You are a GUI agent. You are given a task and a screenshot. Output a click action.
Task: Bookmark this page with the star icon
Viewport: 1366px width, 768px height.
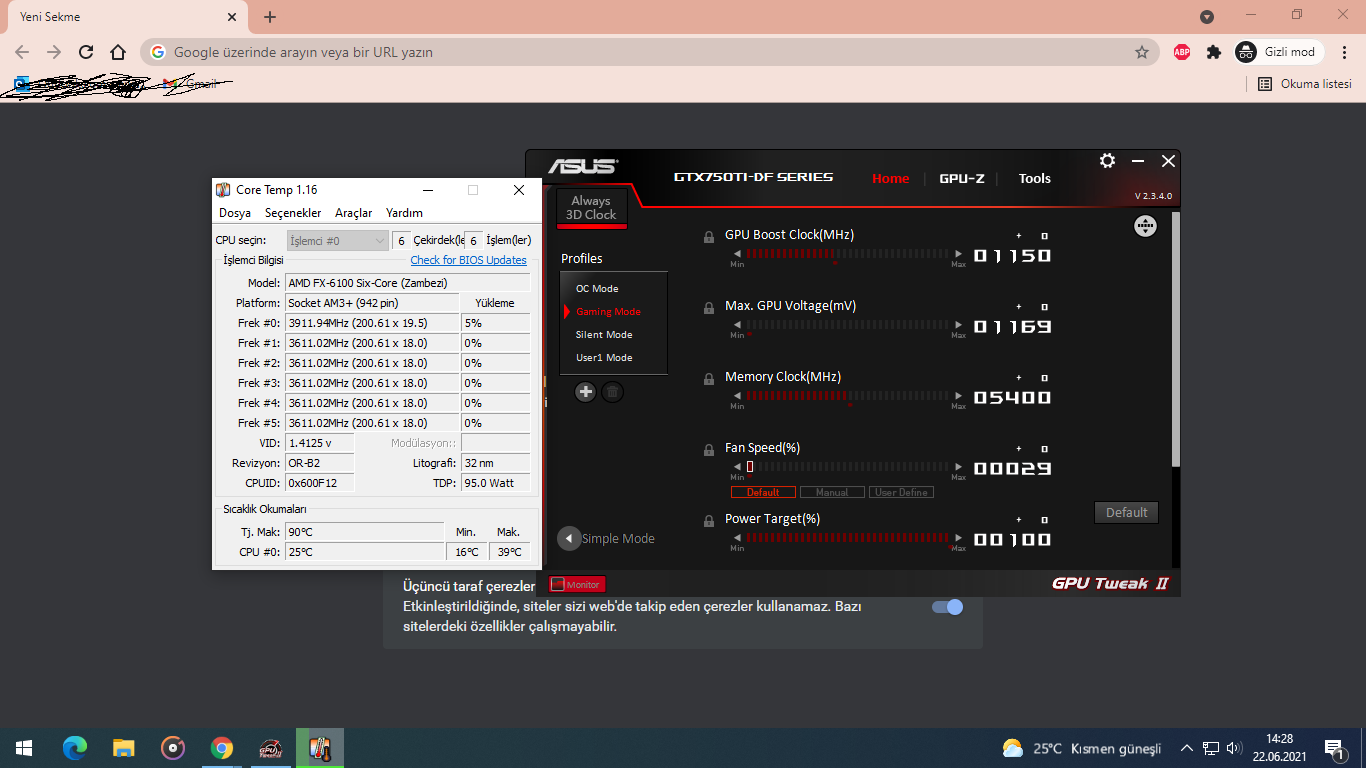[x=1141, y=52]
